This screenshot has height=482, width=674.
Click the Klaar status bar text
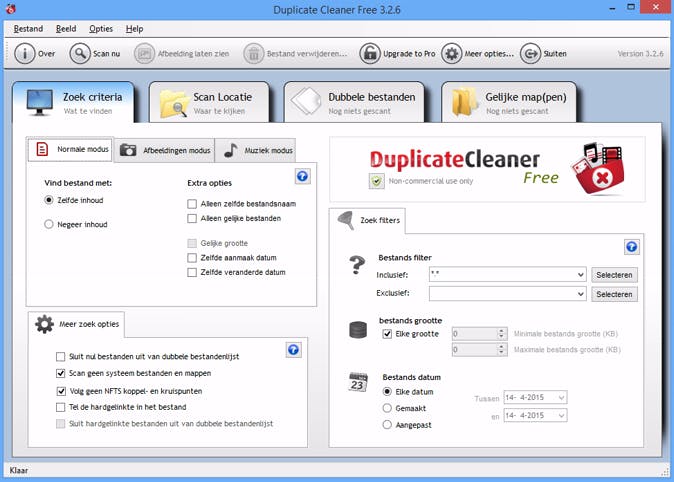coord(19,470)
